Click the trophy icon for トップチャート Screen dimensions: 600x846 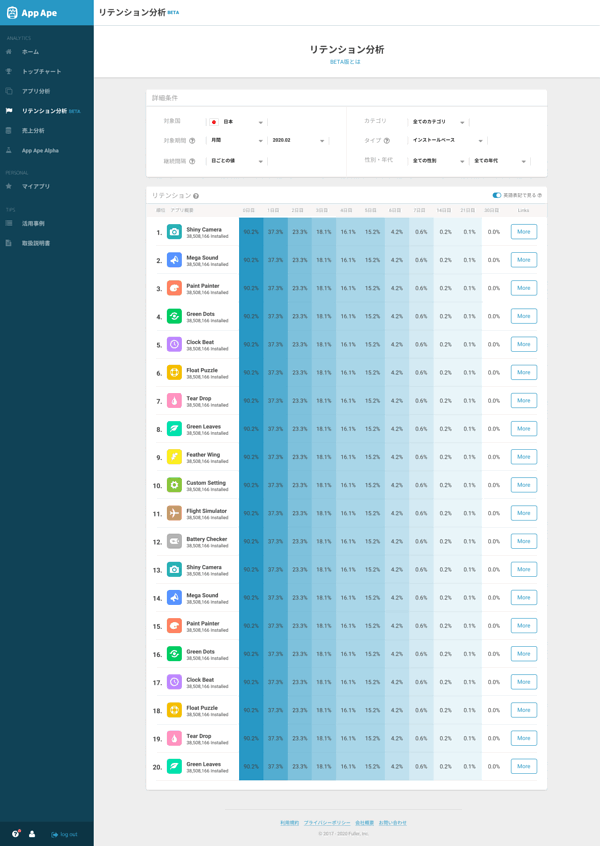point(9,71)
